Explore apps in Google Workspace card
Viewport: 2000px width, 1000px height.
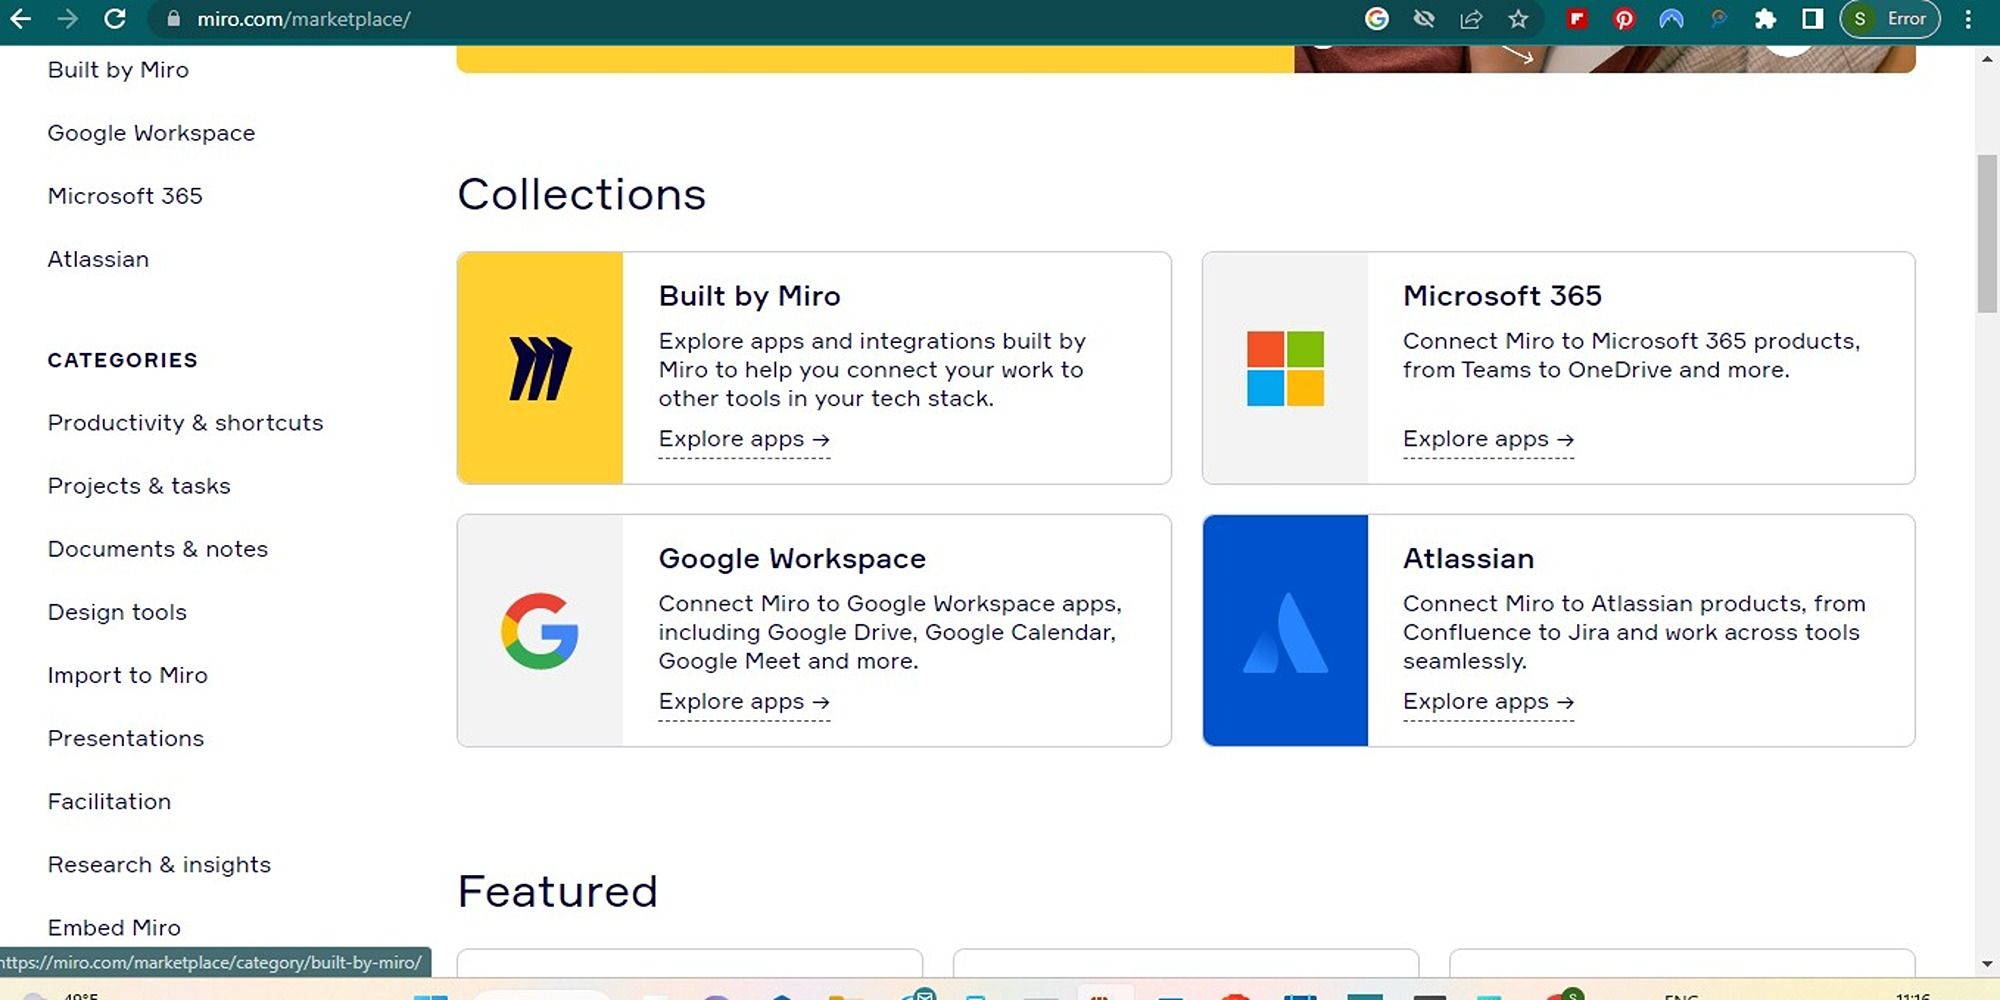(744, 702)
